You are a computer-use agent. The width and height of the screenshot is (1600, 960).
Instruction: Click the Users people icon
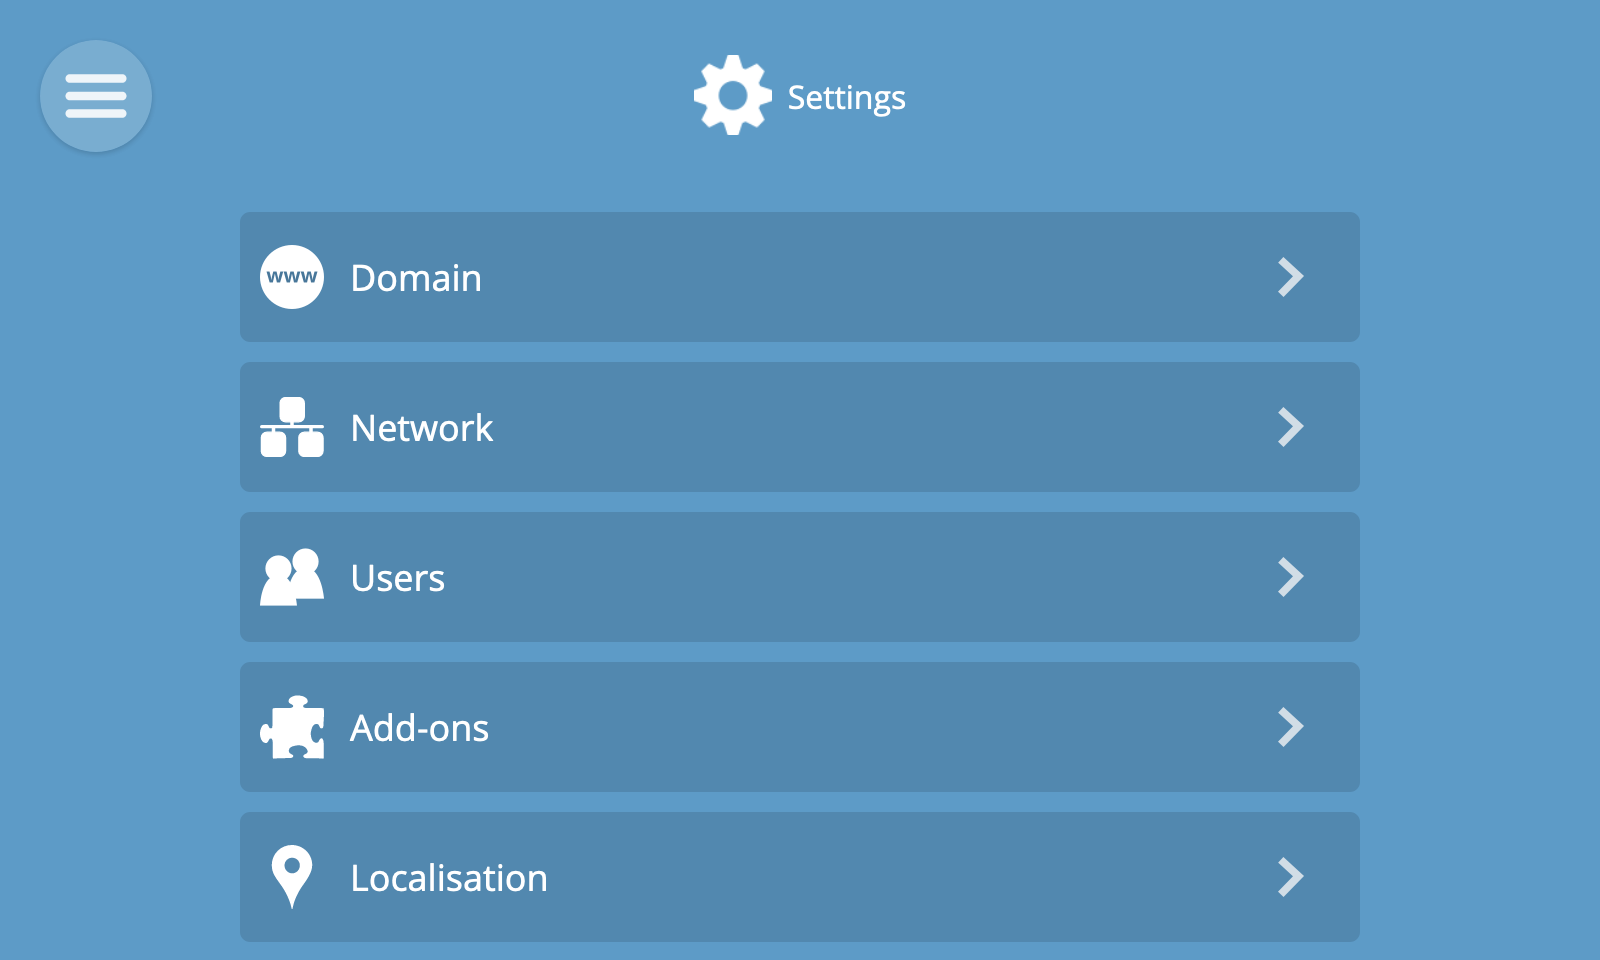292,577
